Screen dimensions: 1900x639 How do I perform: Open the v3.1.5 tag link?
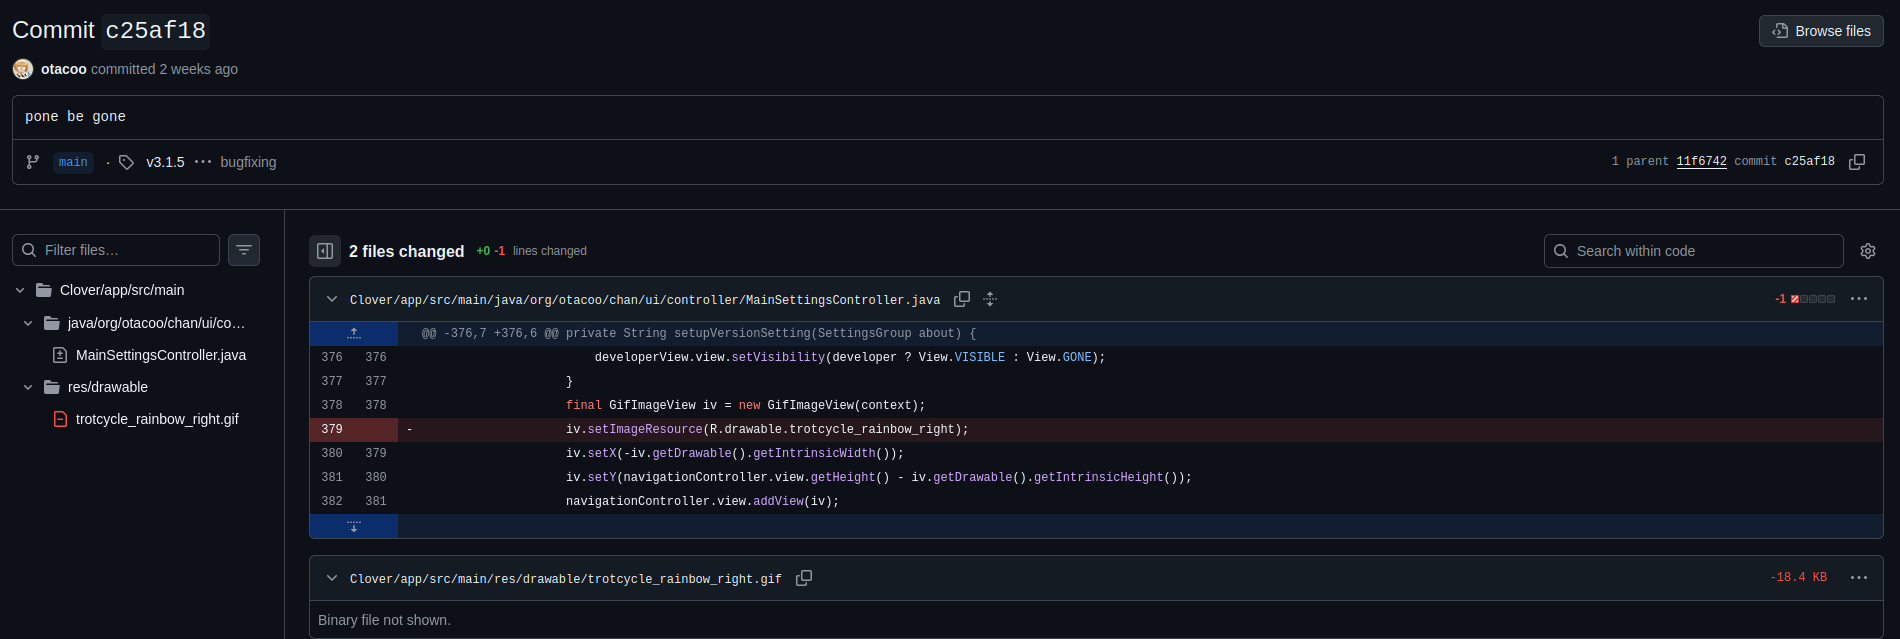point(165,162)
